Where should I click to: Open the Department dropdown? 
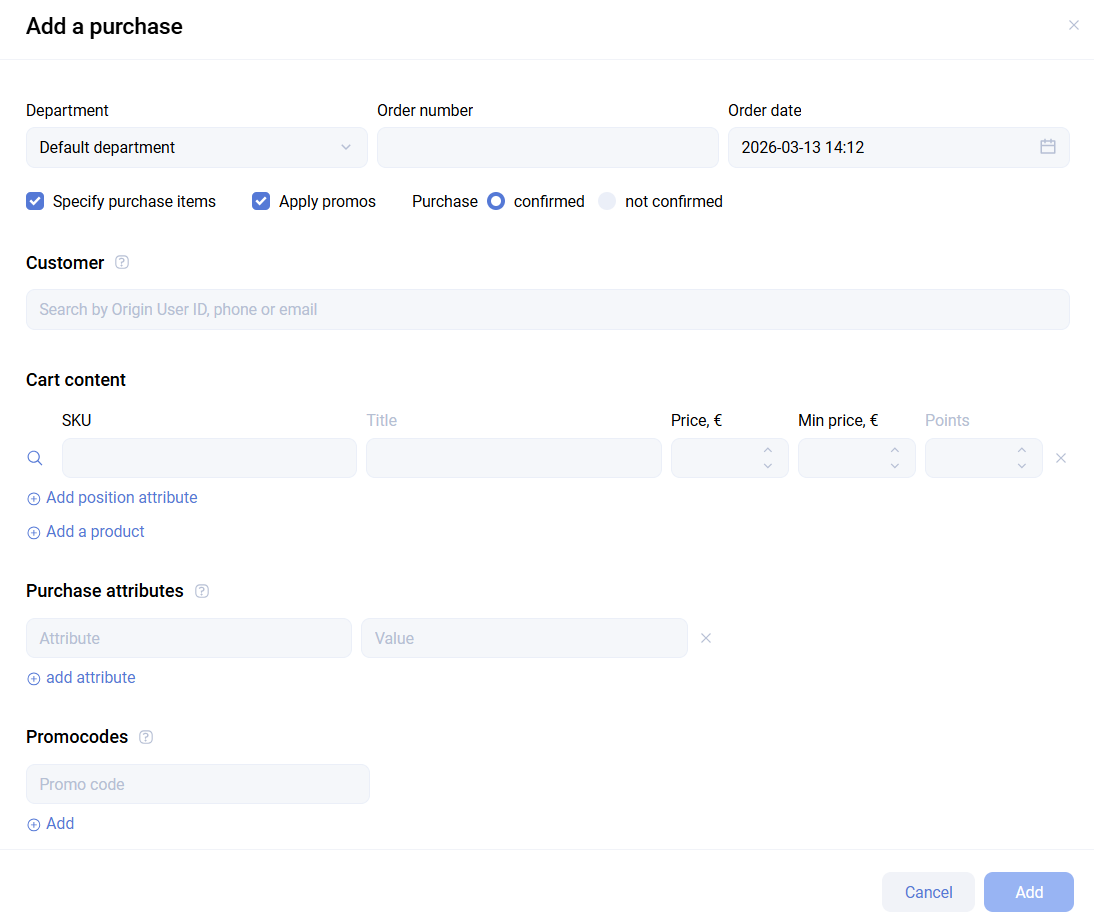[x=196, y=147]
